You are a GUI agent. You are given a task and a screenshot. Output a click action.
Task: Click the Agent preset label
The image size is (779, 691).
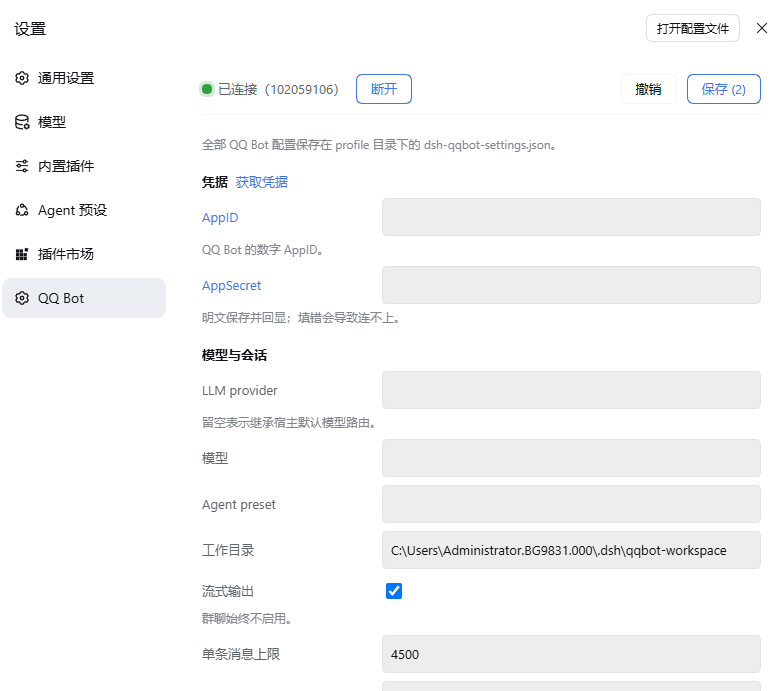pos(239,505)
